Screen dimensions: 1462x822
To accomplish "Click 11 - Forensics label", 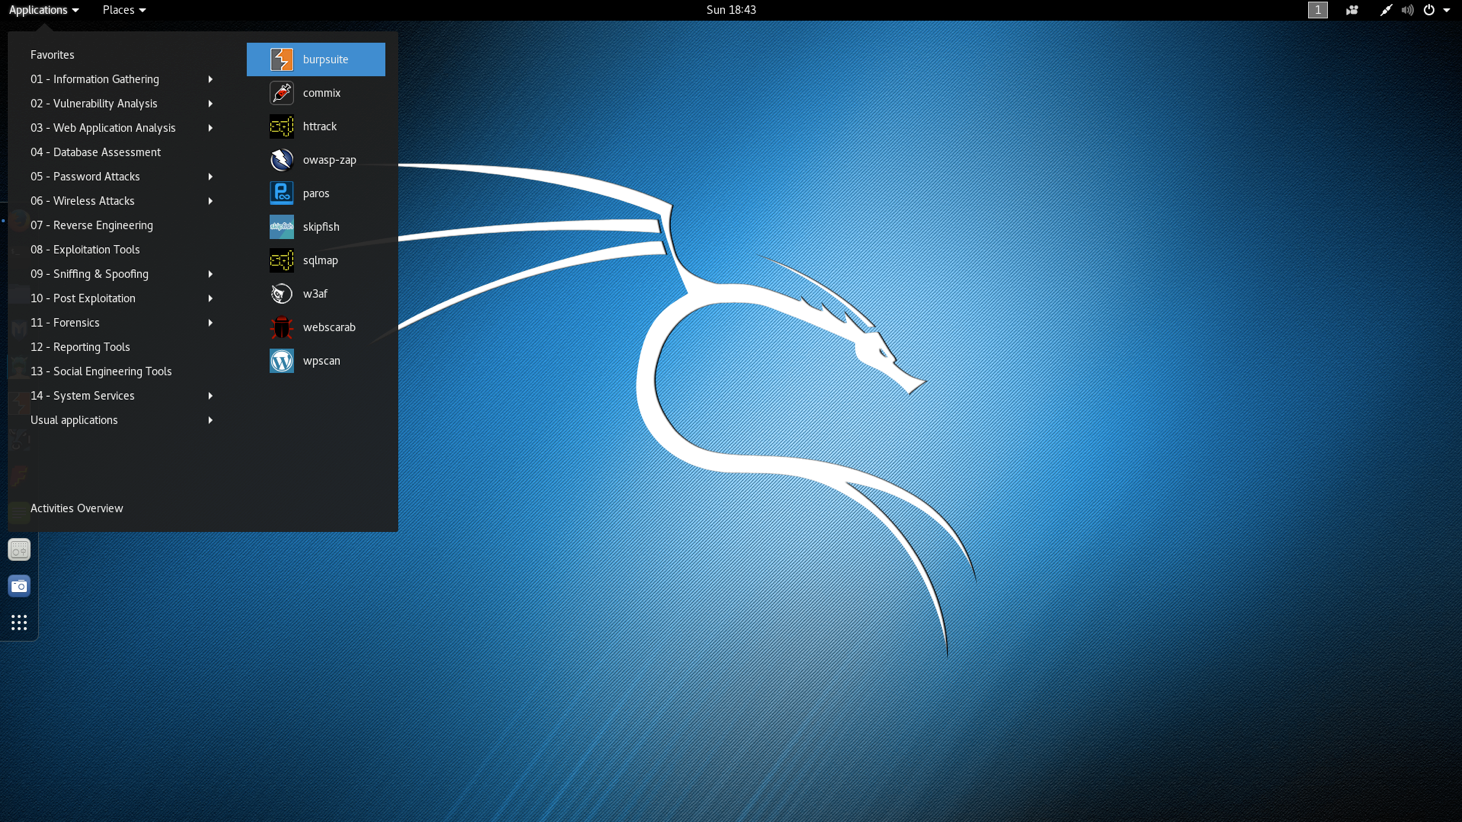I will (64, 323).
